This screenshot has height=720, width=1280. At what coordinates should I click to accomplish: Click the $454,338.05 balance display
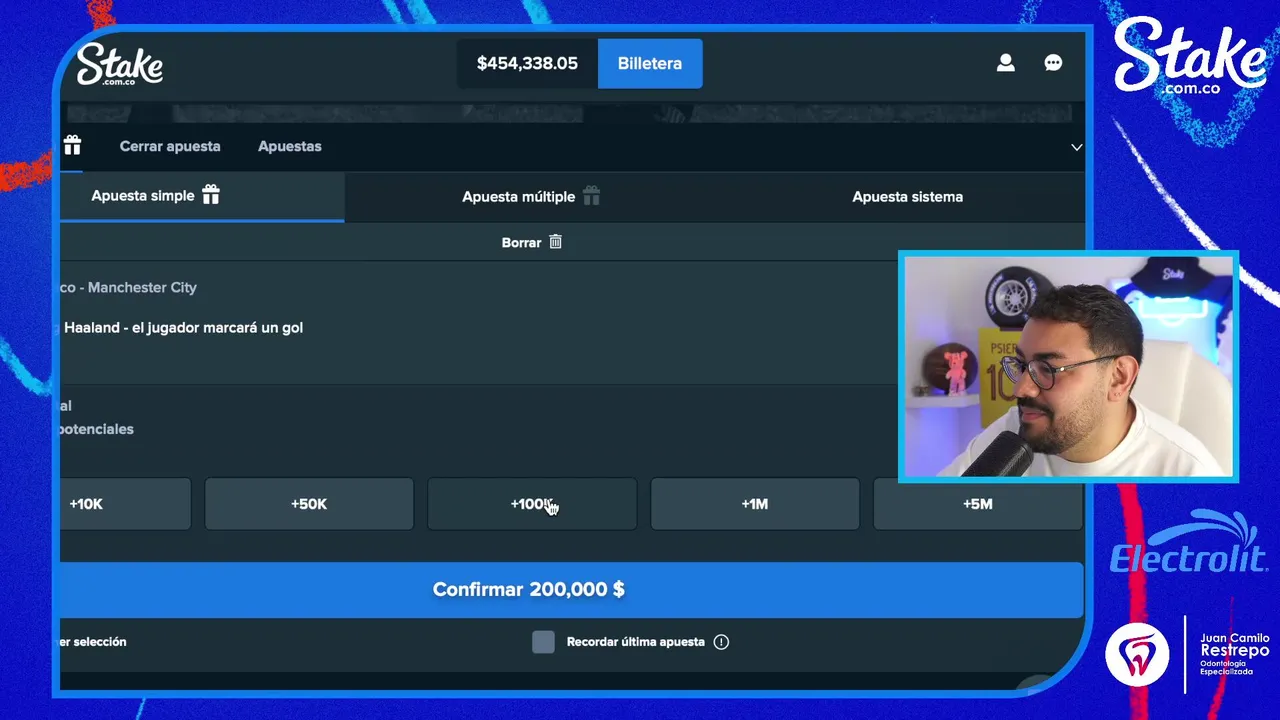point(527,63)
